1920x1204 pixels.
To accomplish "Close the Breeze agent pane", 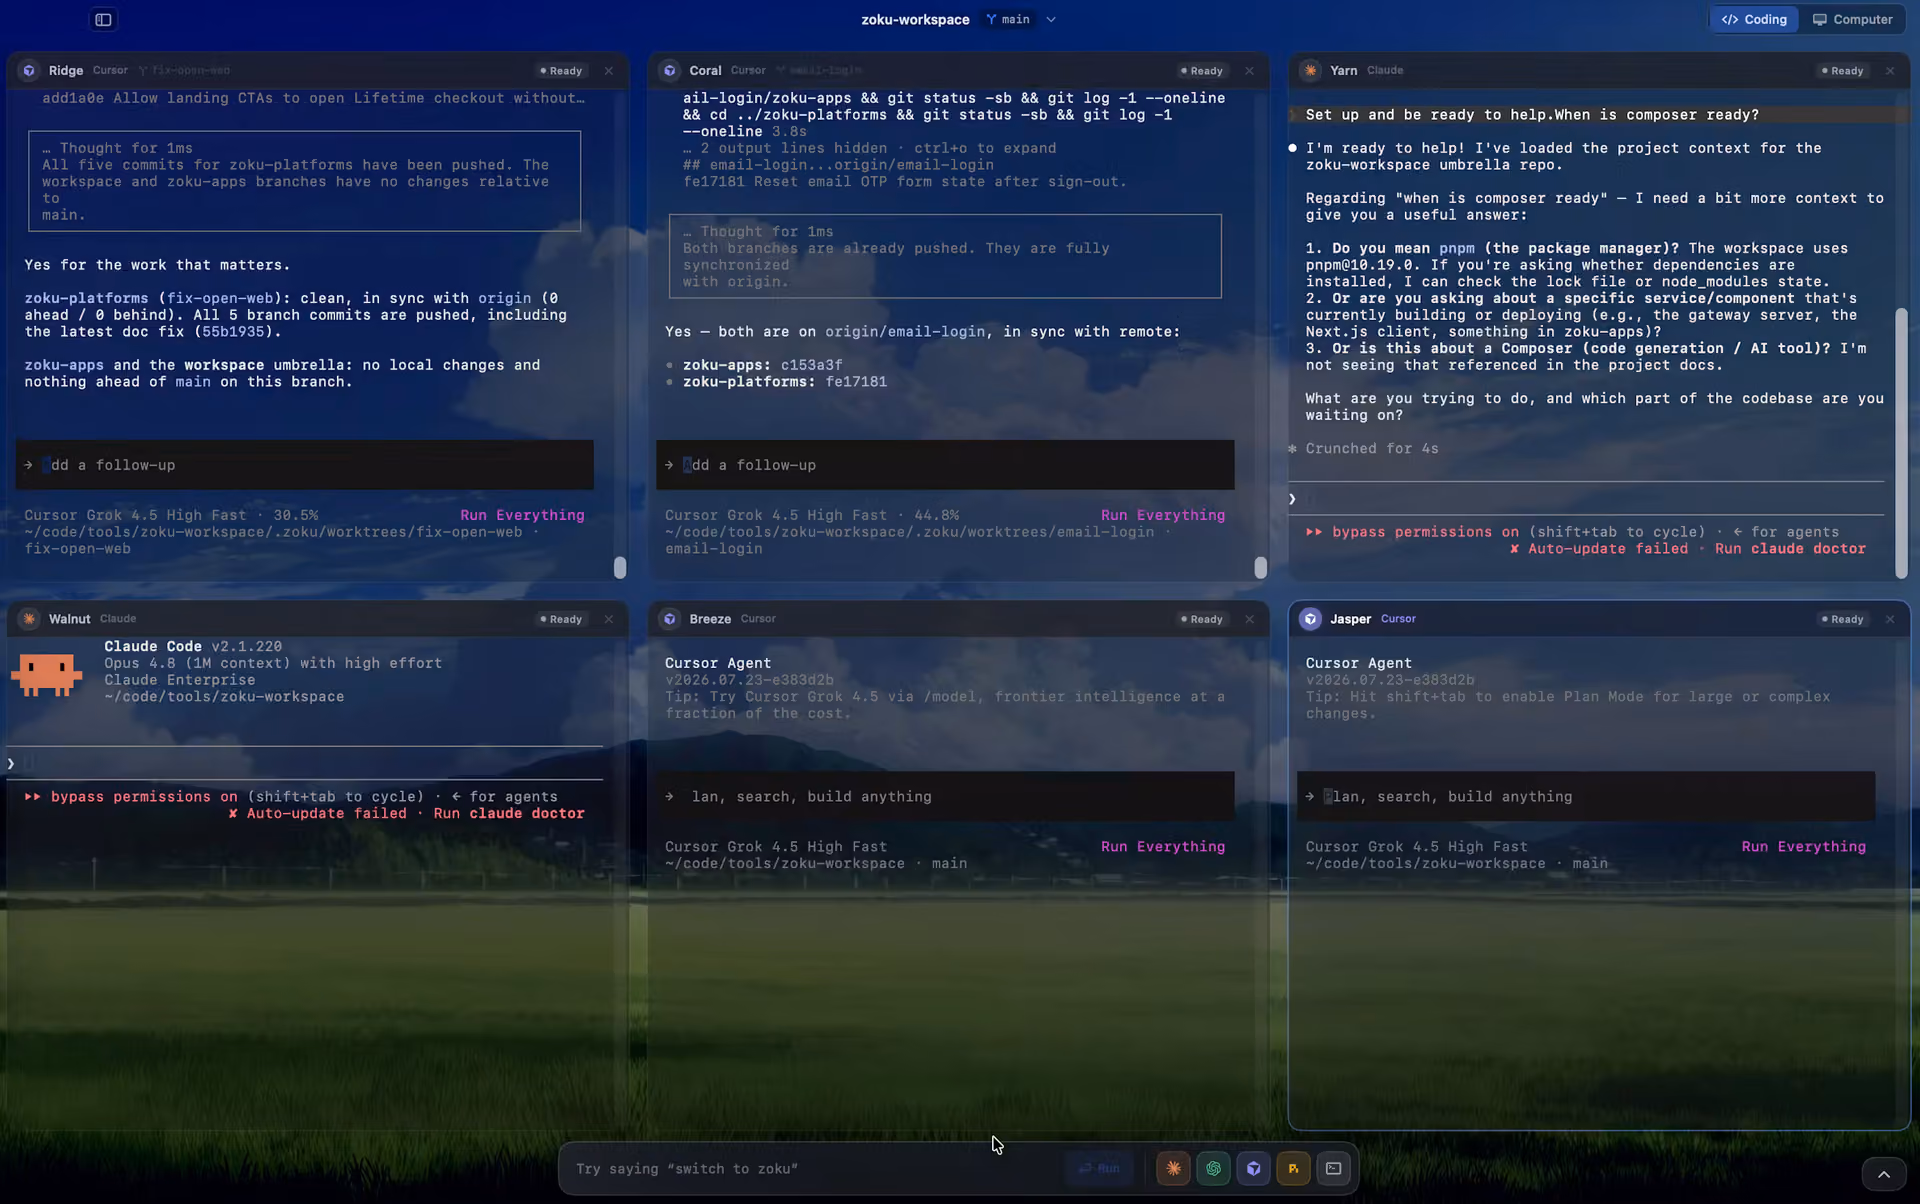I will 1249,619.
